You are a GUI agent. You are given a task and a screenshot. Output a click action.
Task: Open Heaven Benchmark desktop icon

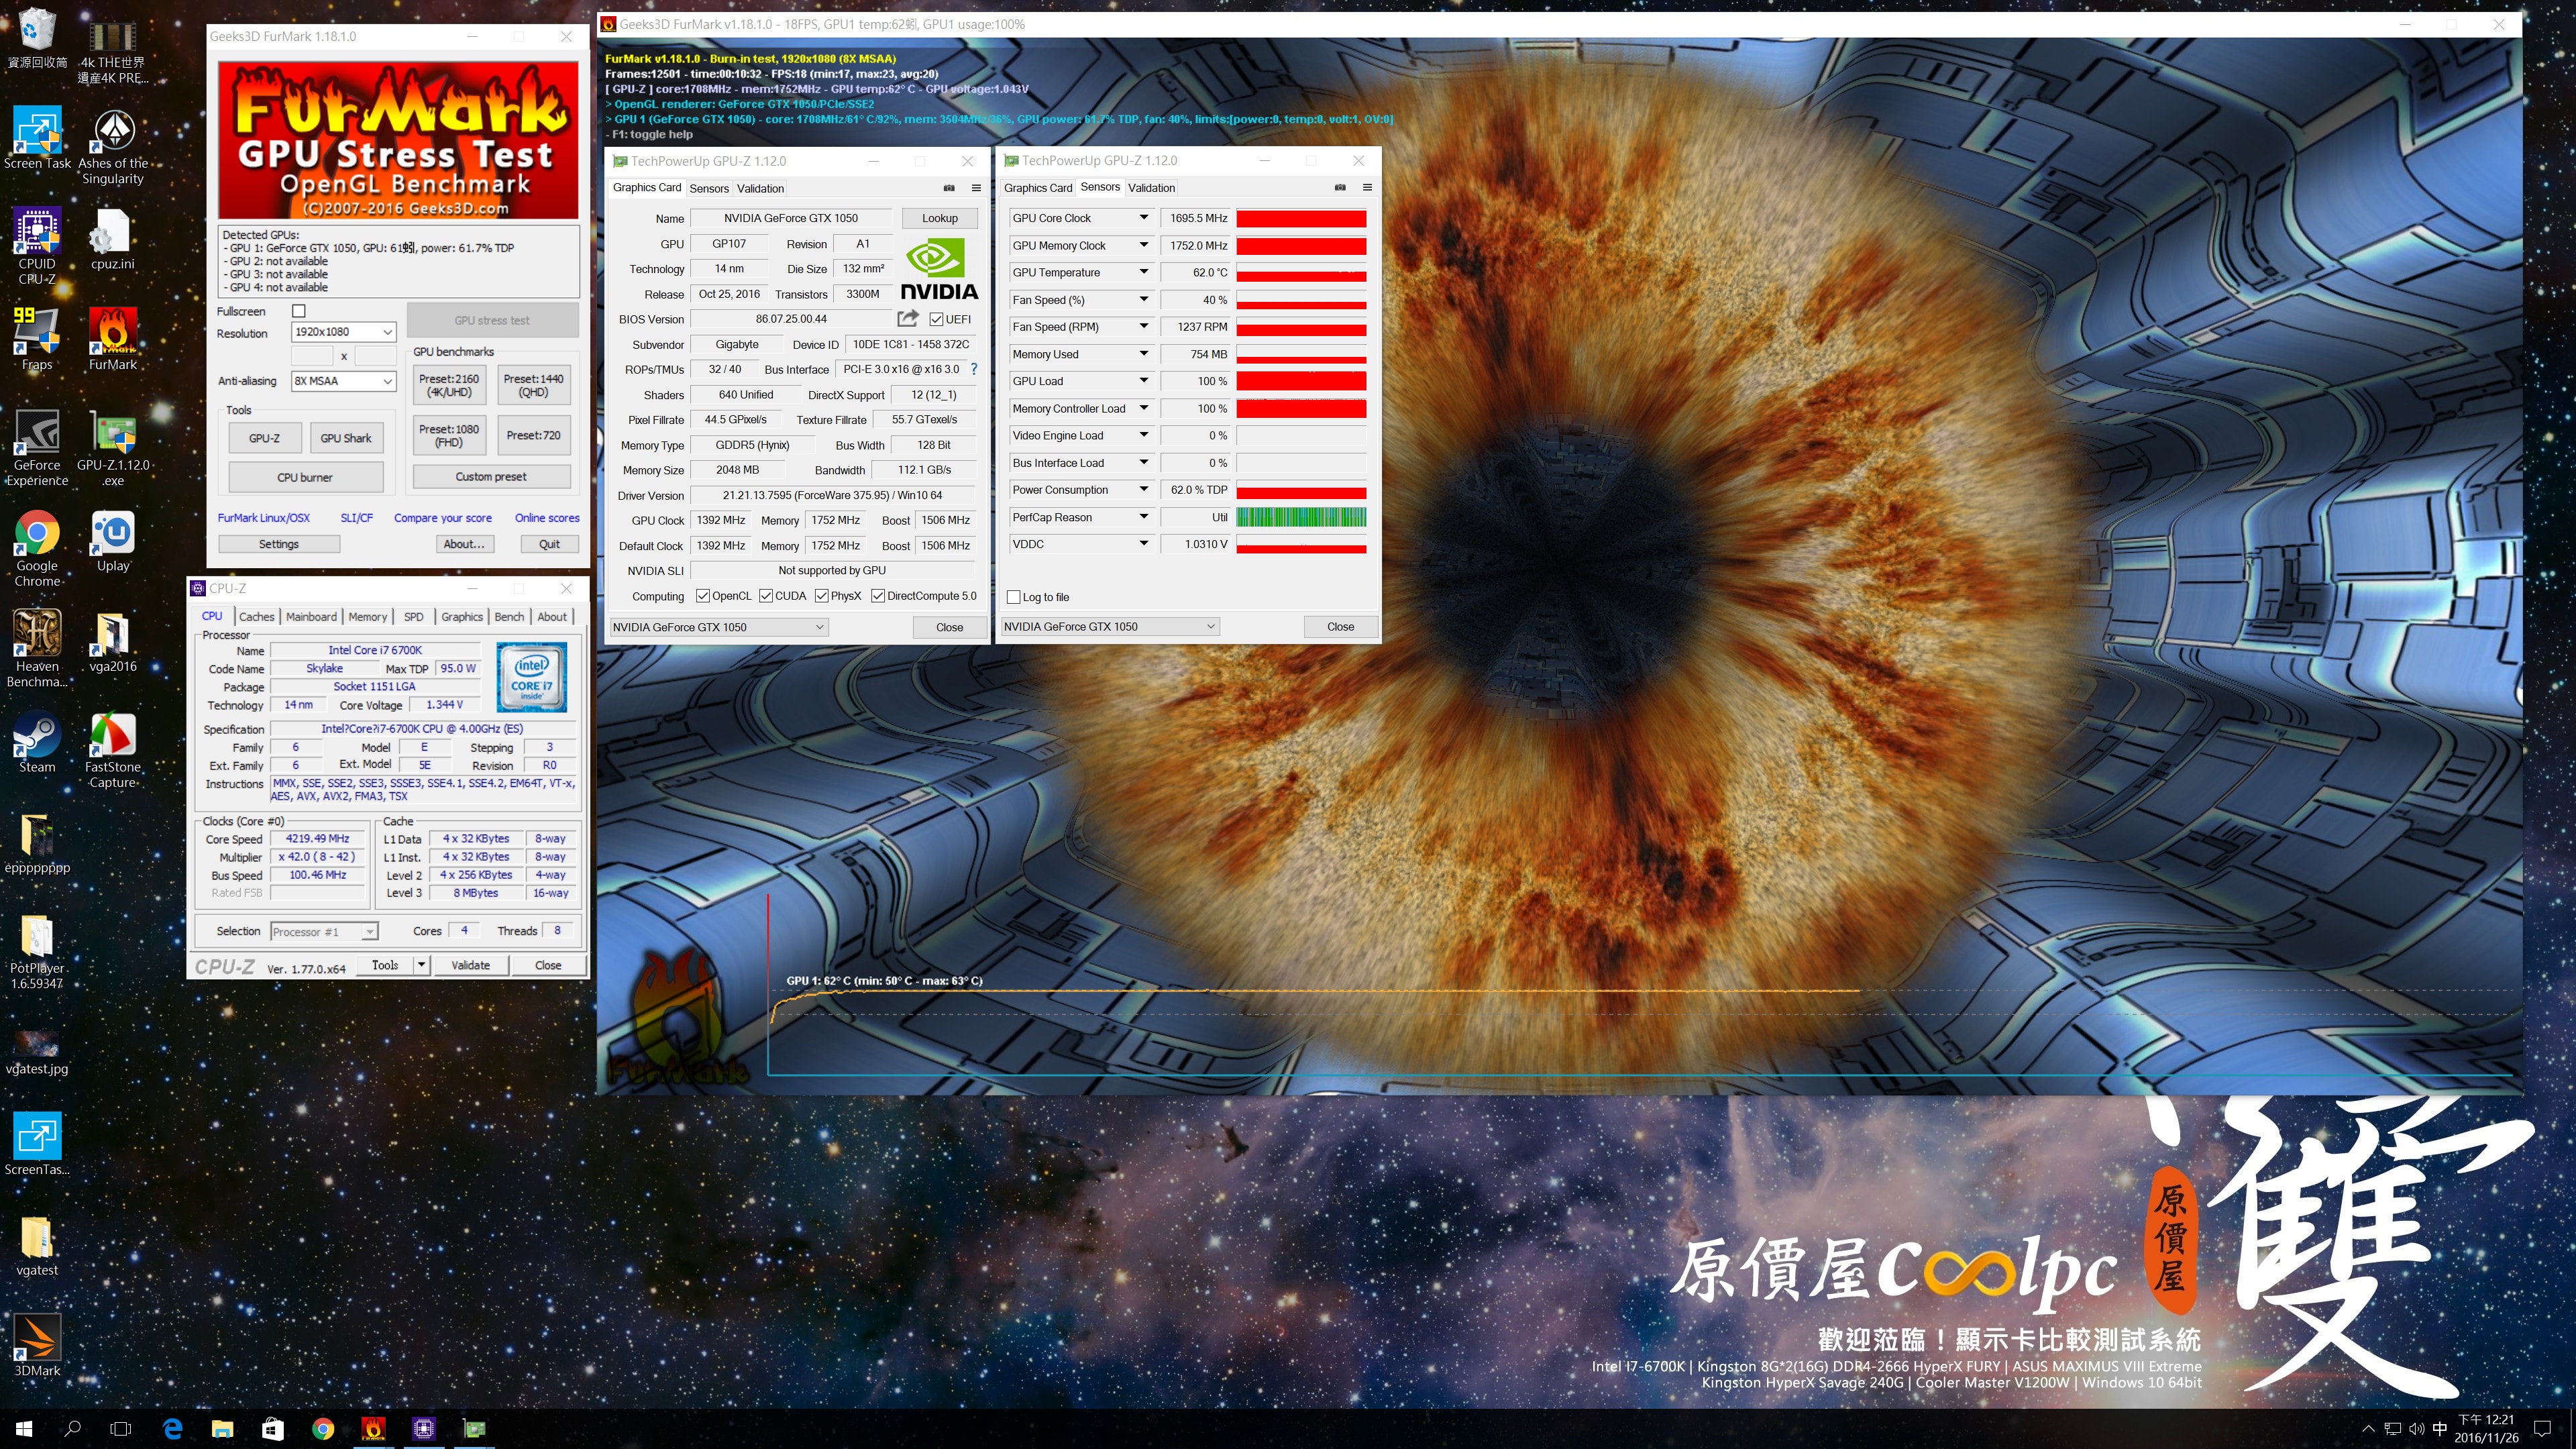[x=37, y=649]
